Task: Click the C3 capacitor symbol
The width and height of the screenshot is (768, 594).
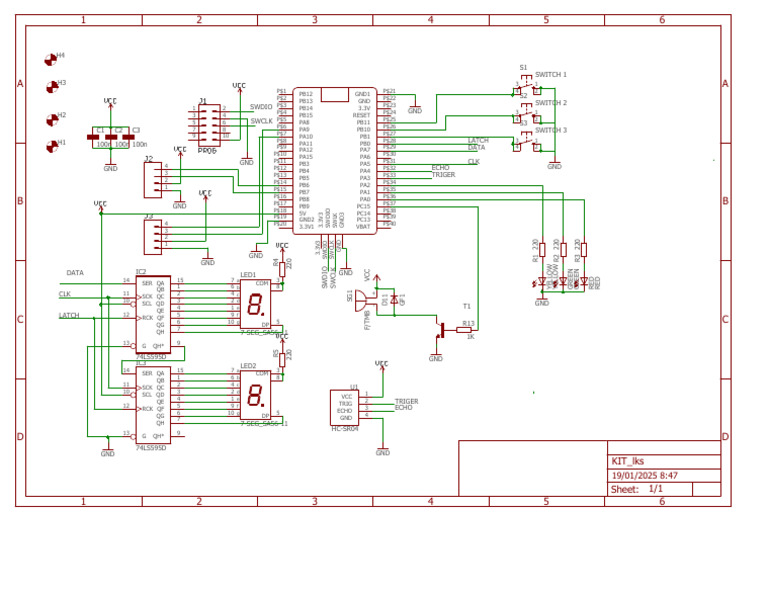Action: pyautogui.click(x=128, y=137)
